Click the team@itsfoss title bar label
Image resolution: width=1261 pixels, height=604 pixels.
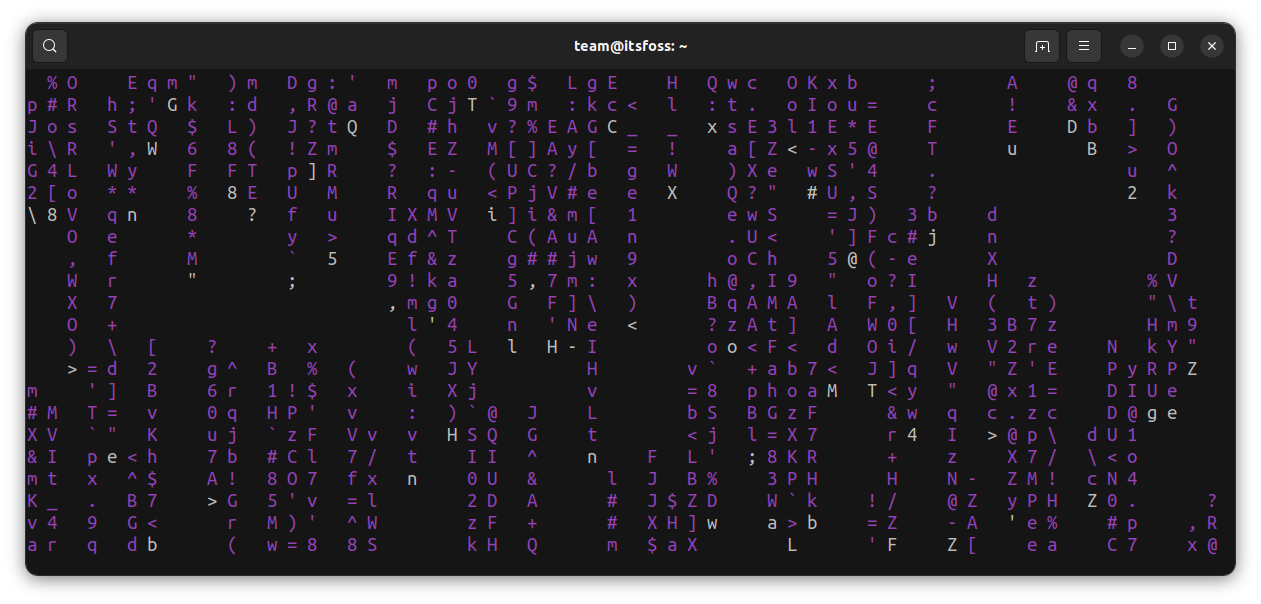[630, 45]
